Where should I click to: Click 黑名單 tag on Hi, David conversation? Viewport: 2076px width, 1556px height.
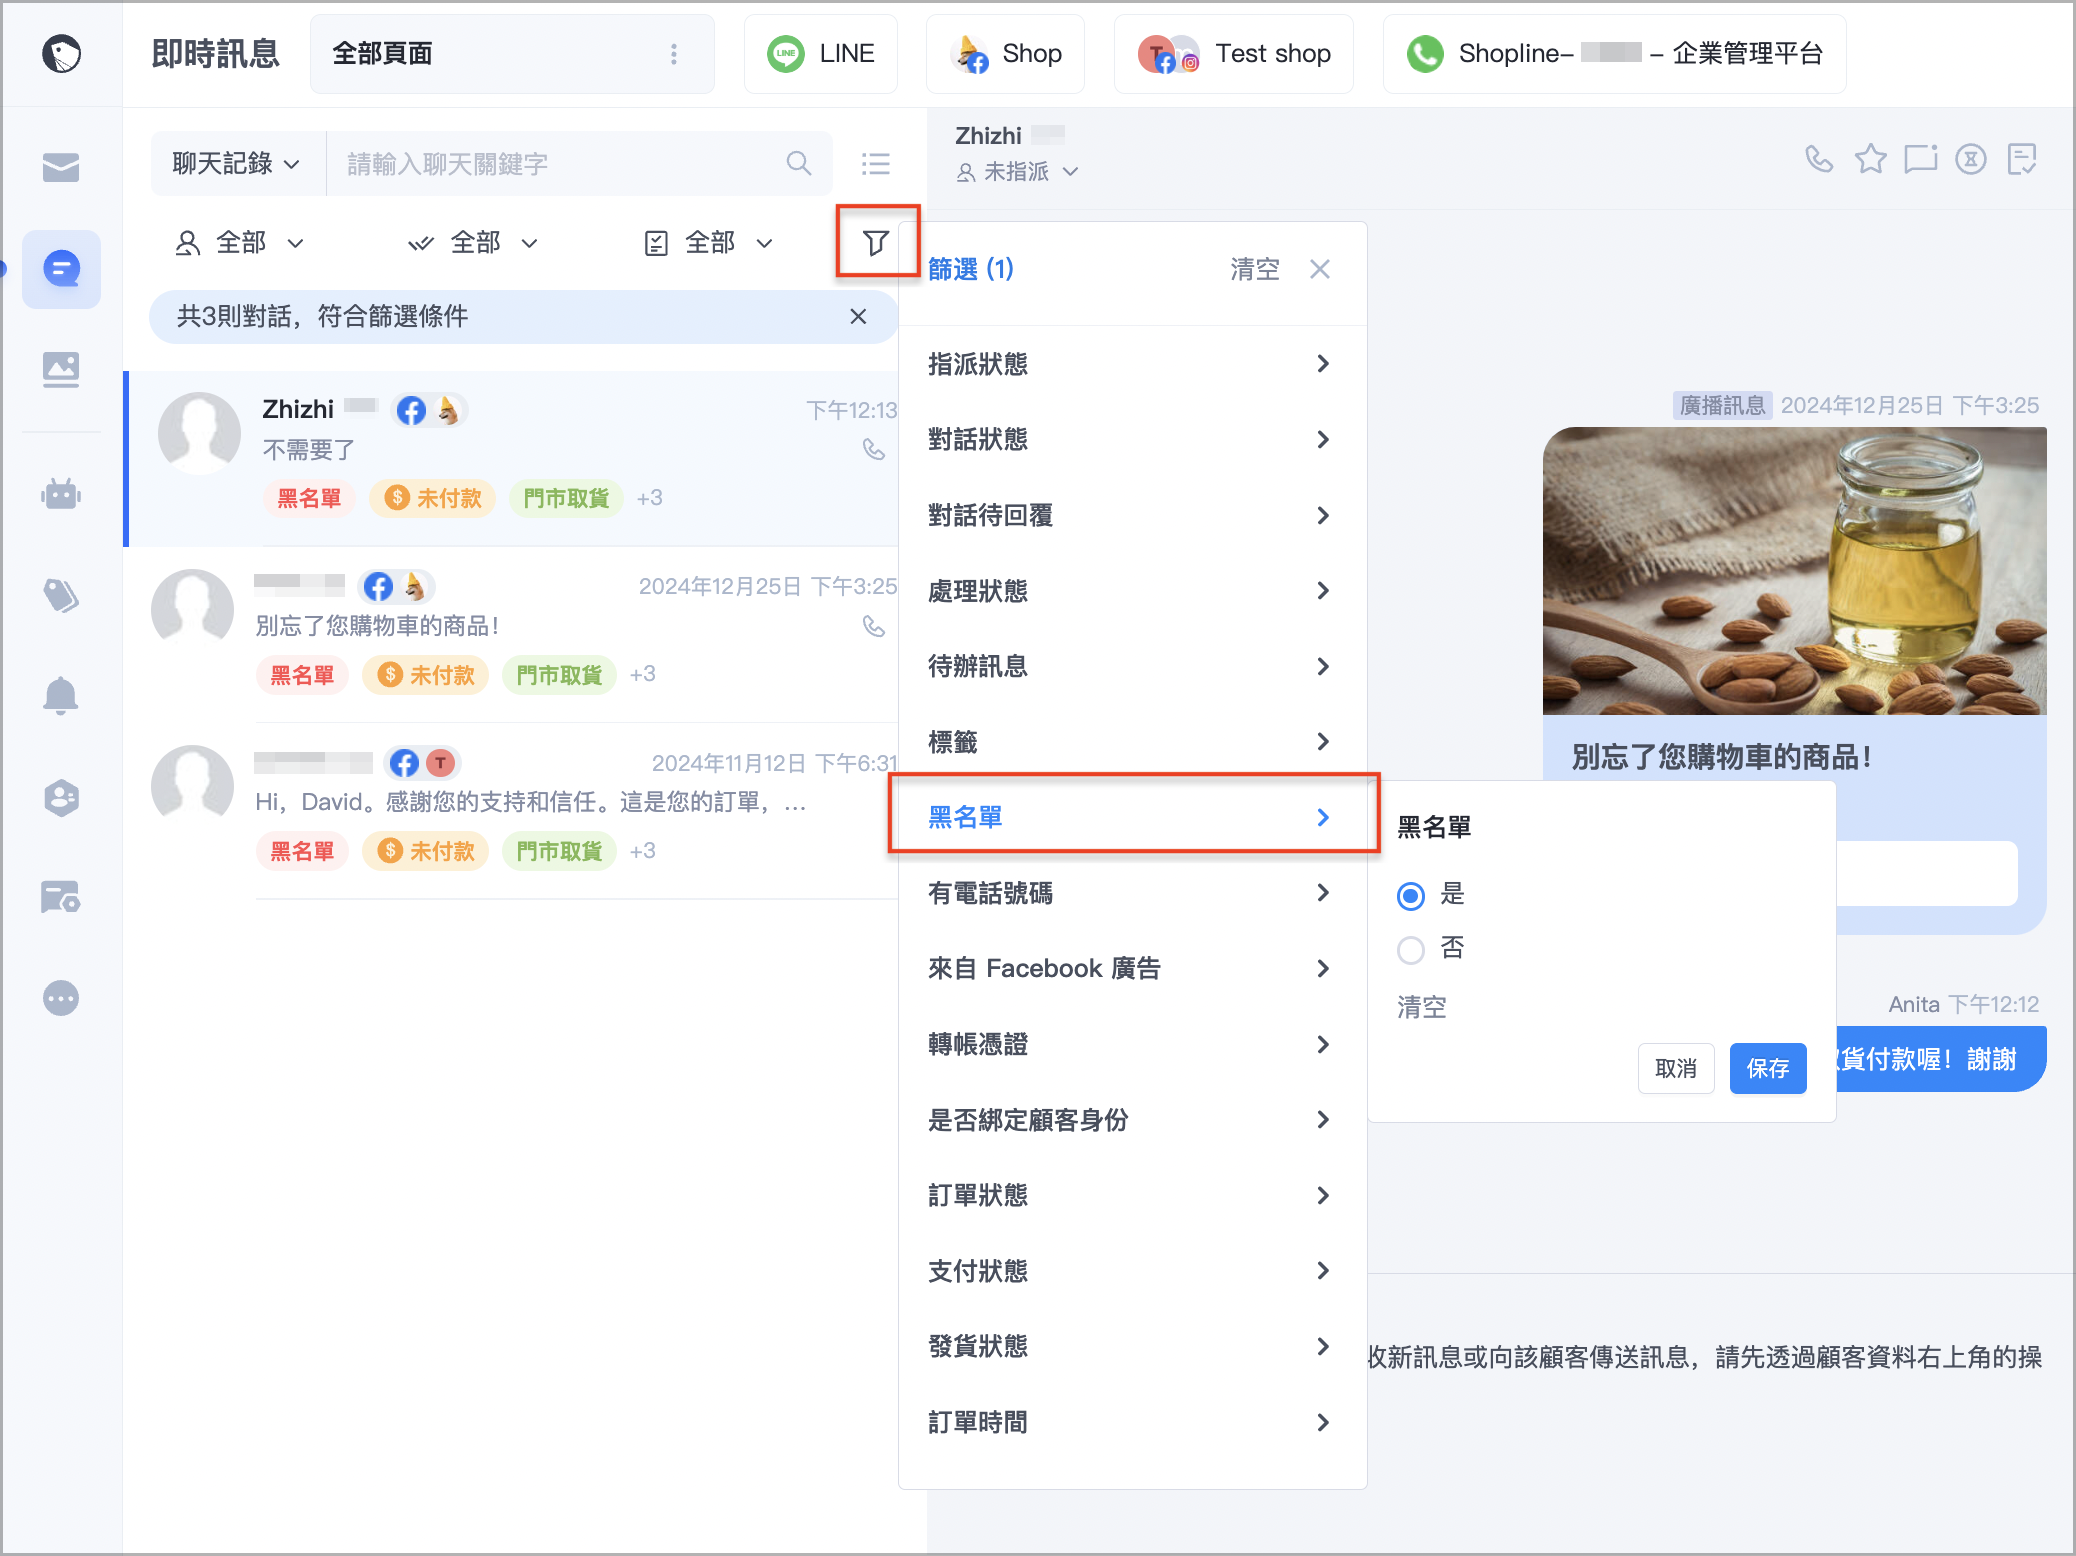point(302,851)
